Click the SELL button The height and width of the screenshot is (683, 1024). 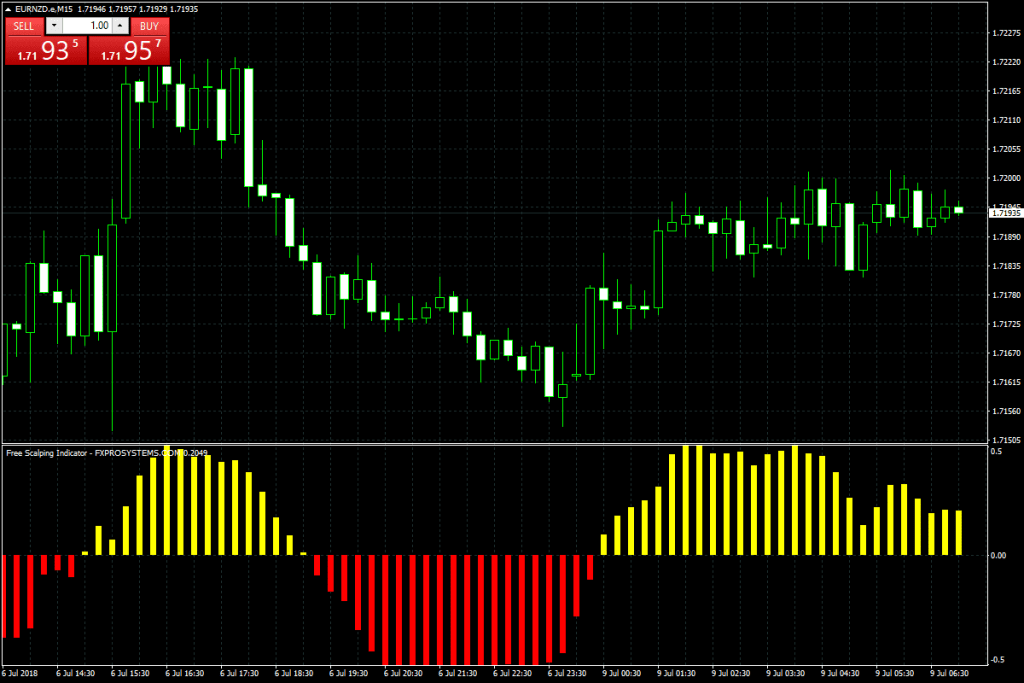point(23,26)
